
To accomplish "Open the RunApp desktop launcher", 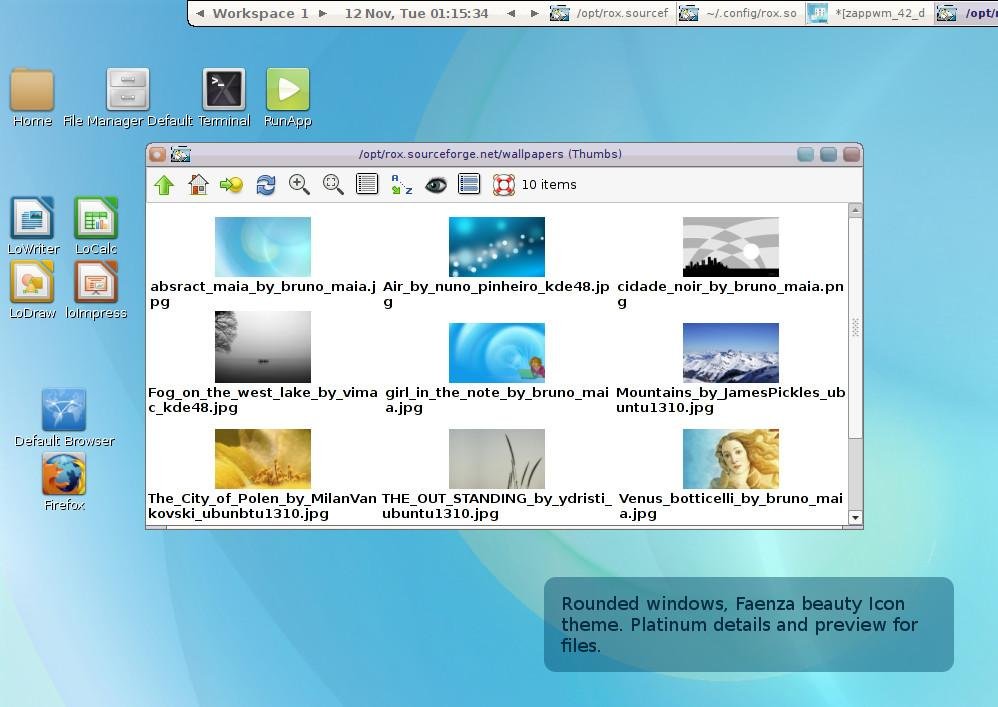I will point(288,90).
